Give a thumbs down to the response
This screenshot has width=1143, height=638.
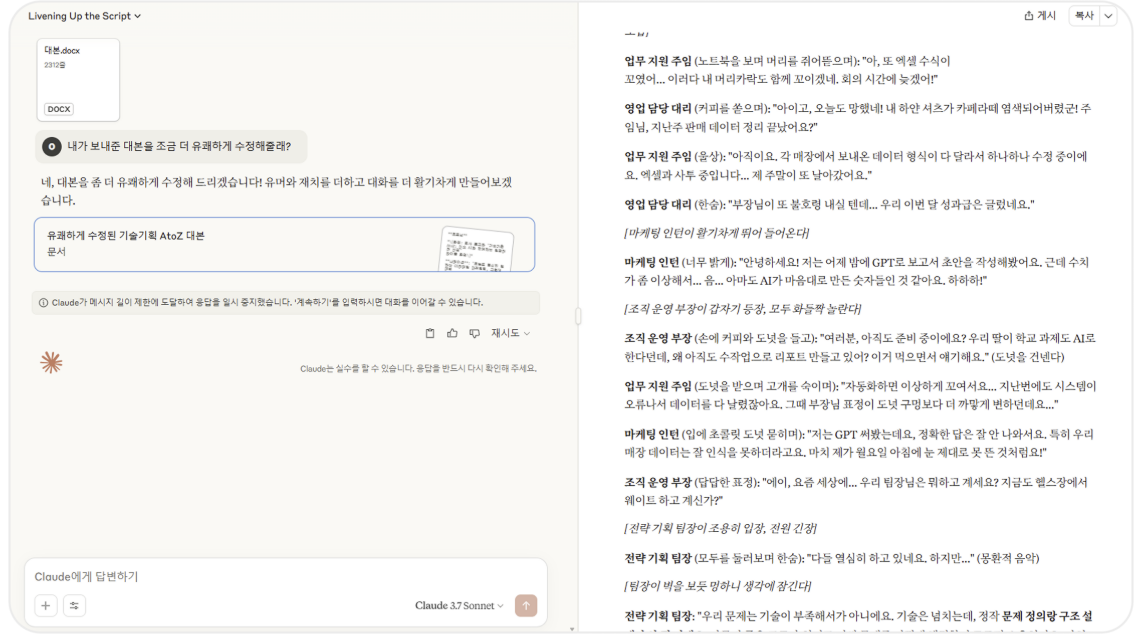coord(475,333)
